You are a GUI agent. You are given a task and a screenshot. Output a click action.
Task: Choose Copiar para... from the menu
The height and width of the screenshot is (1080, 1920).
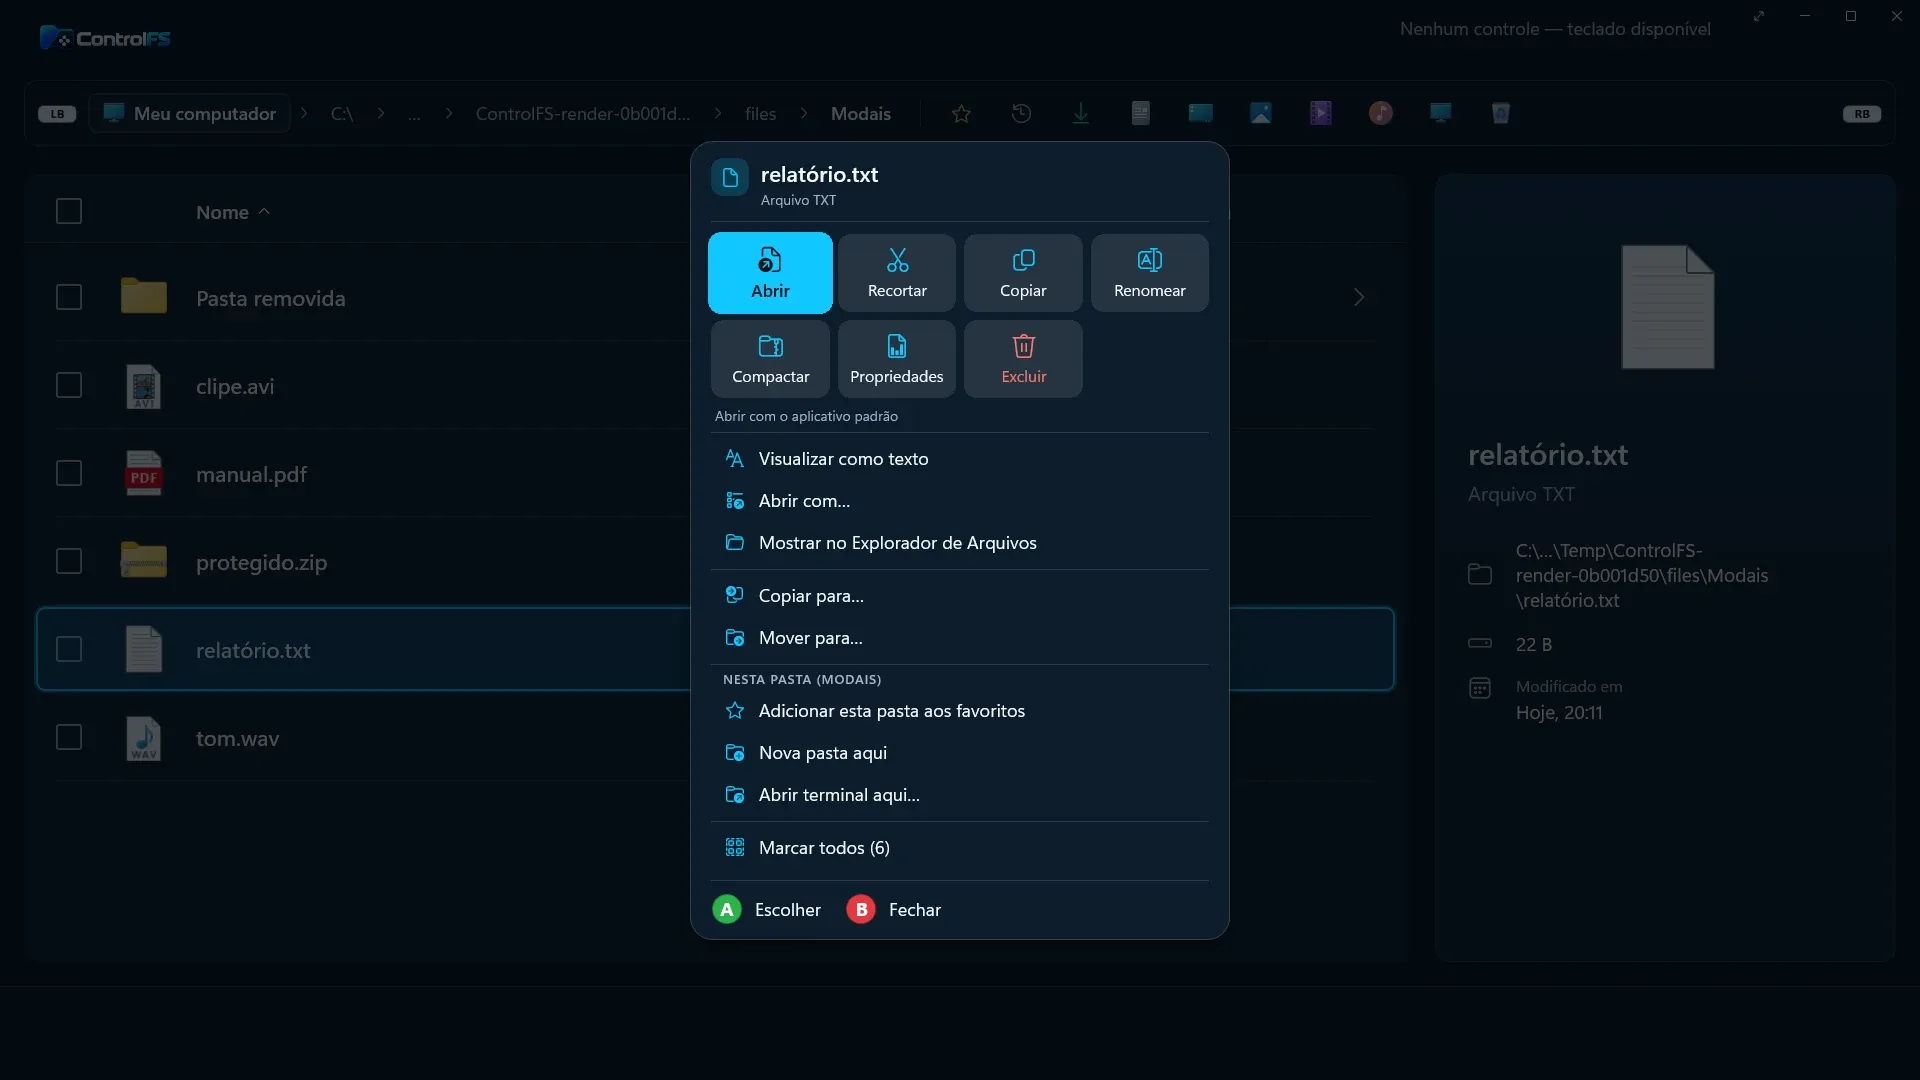point(960,596)
